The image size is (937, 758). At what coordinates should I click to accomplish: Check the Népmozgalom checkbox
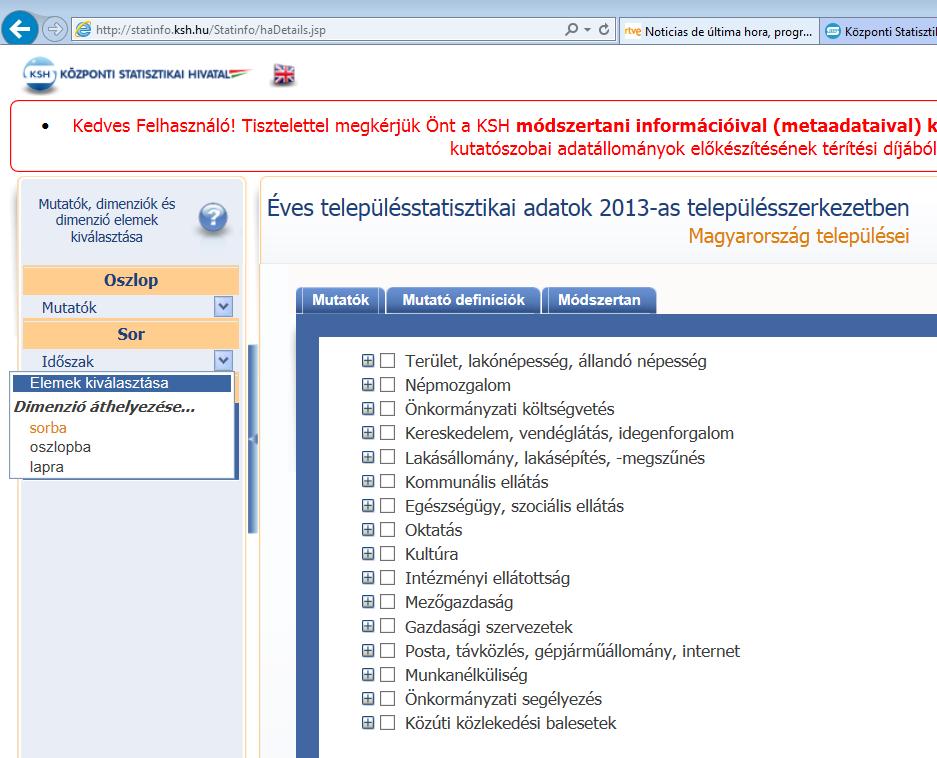coord(388,384)
